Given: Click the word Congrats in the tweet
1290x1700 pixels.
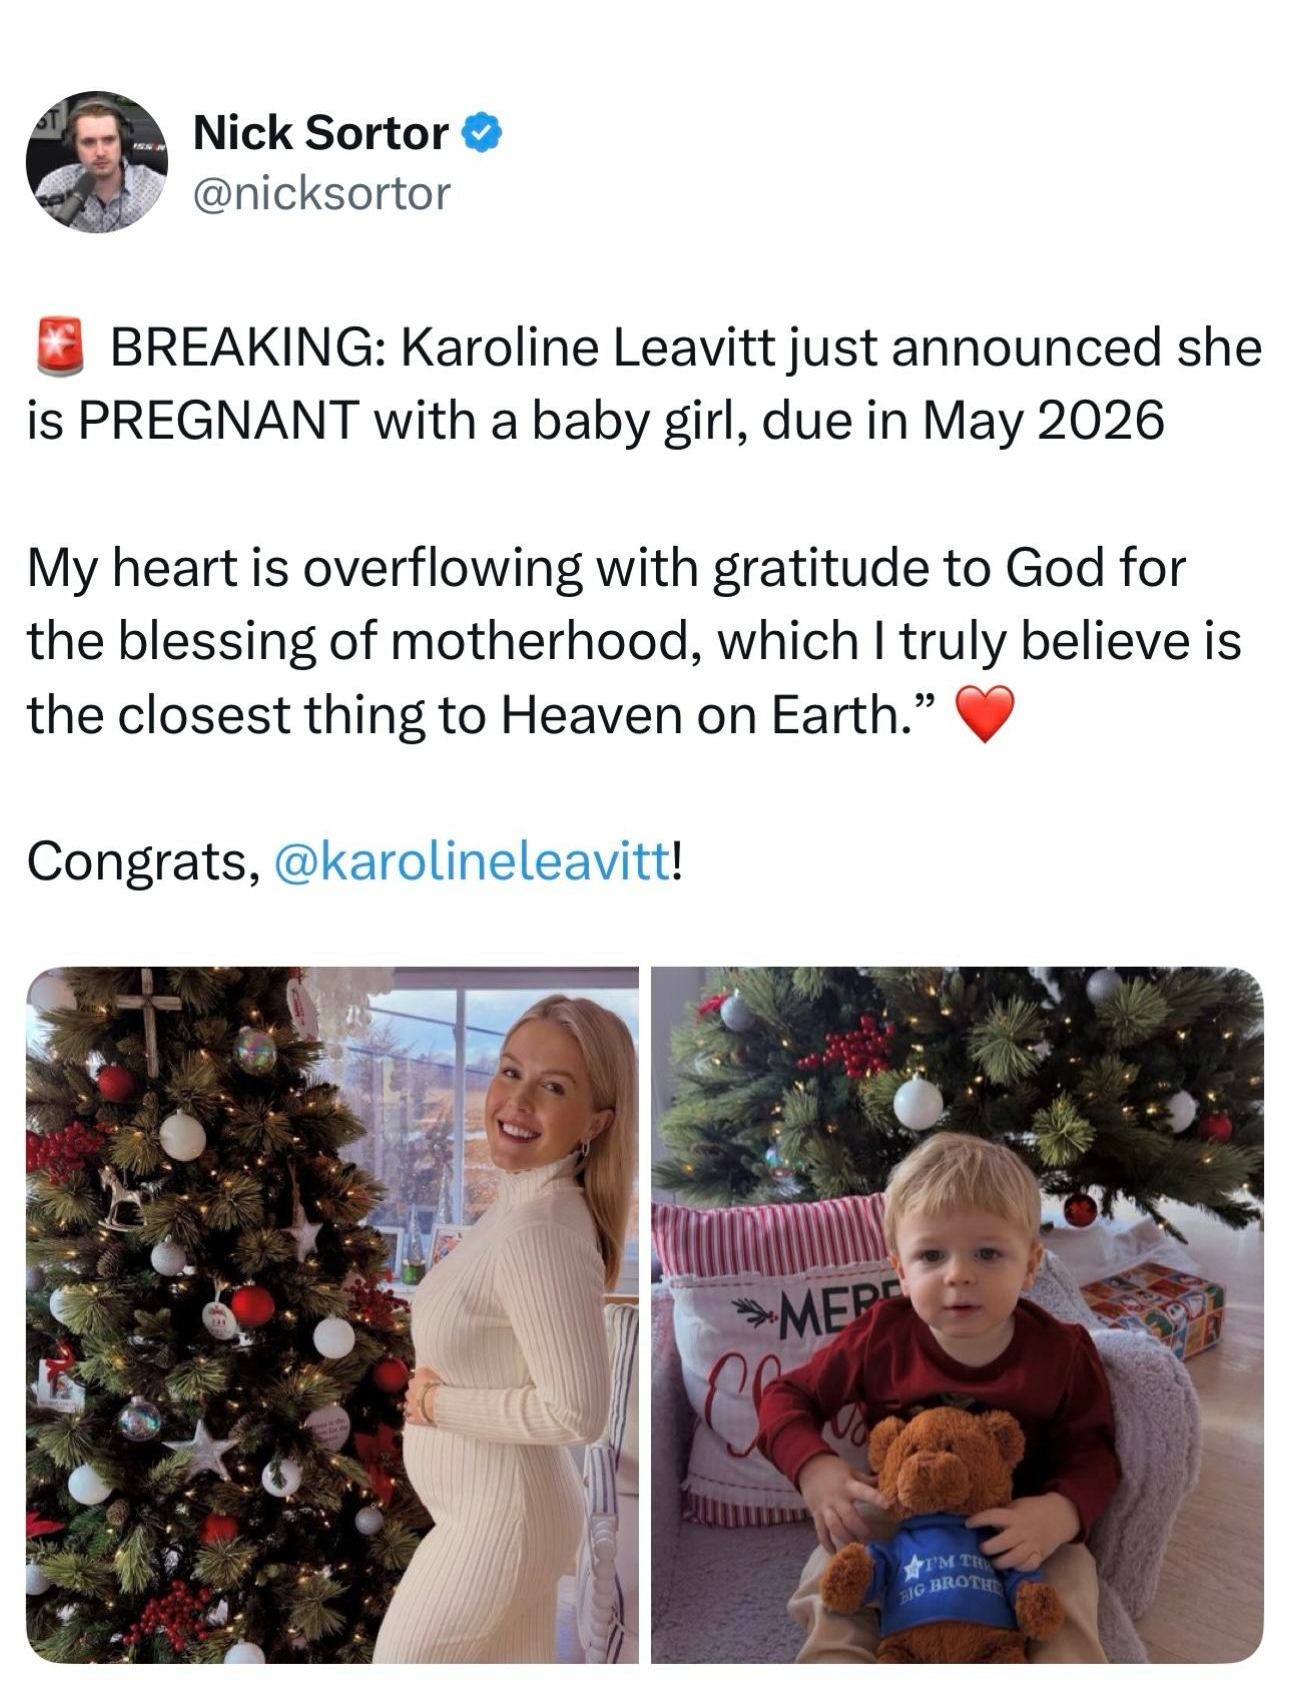Looking at the screenshot, I should [136, 861].
